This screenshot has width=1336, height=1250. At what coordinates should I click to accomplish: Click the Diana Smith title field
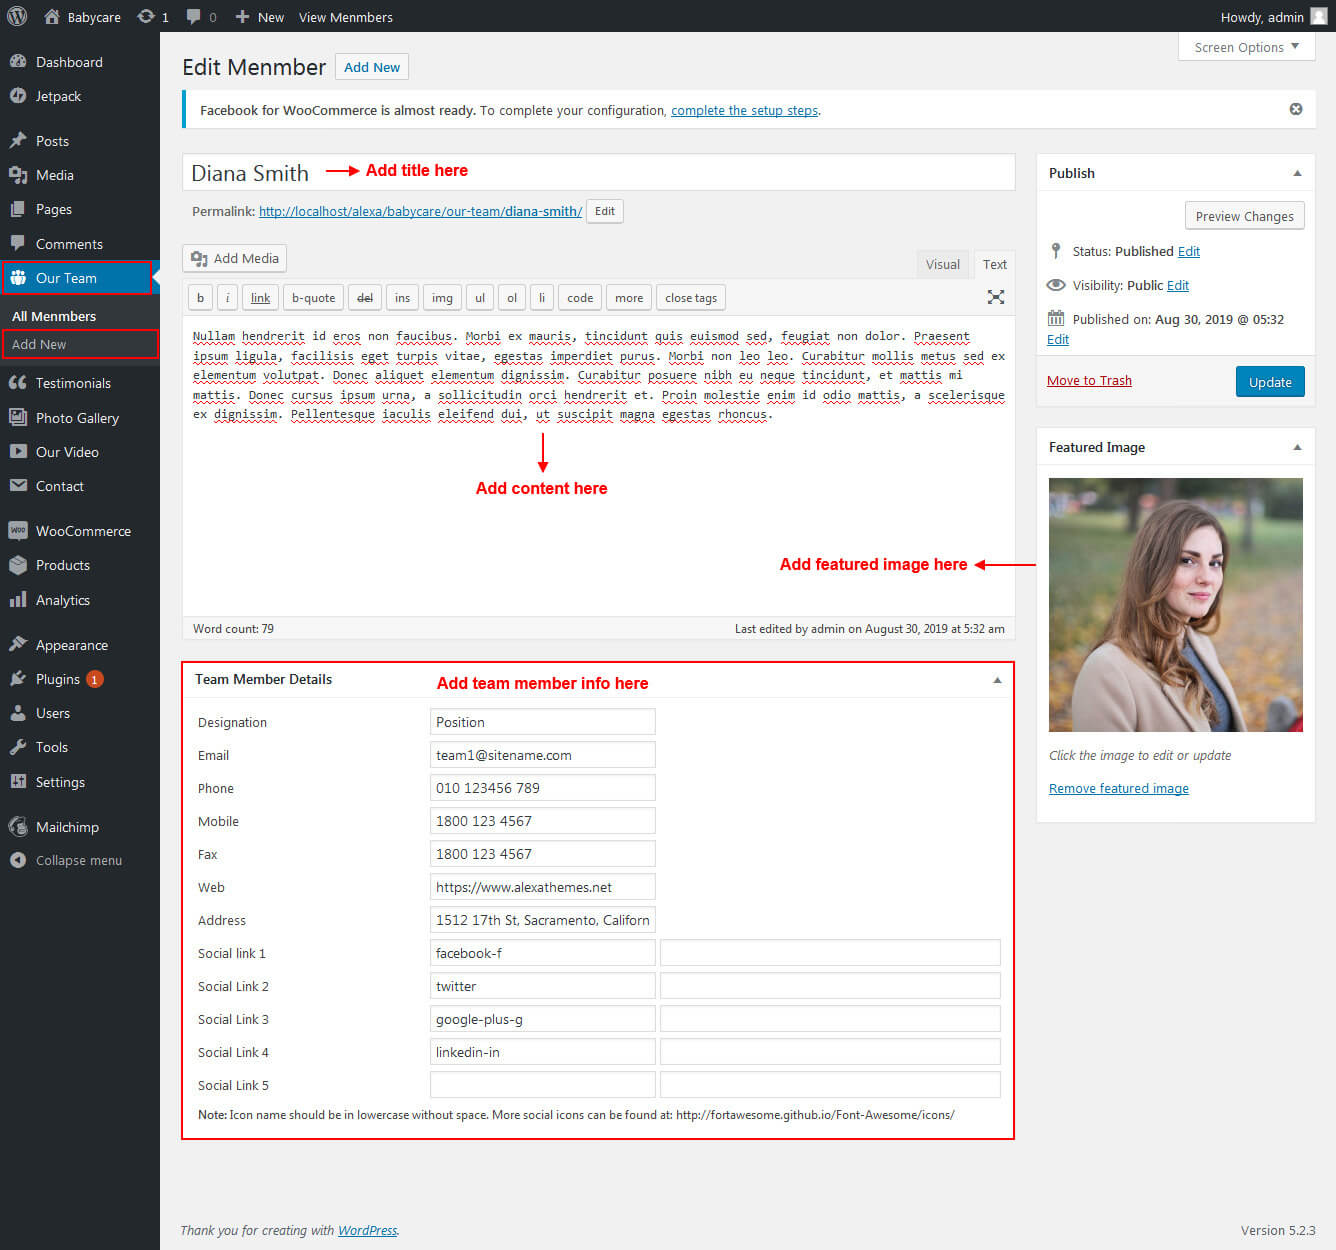[598, 172]
